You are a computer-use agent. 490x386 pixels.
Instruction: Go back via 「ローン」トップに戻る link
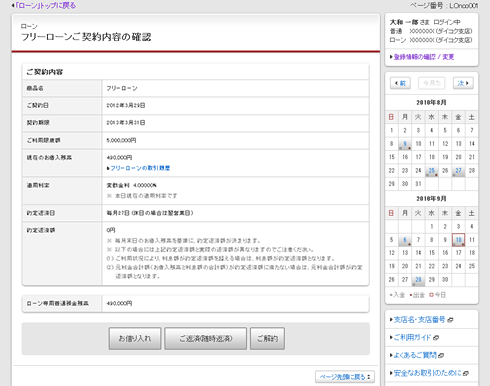coord(45,6)
